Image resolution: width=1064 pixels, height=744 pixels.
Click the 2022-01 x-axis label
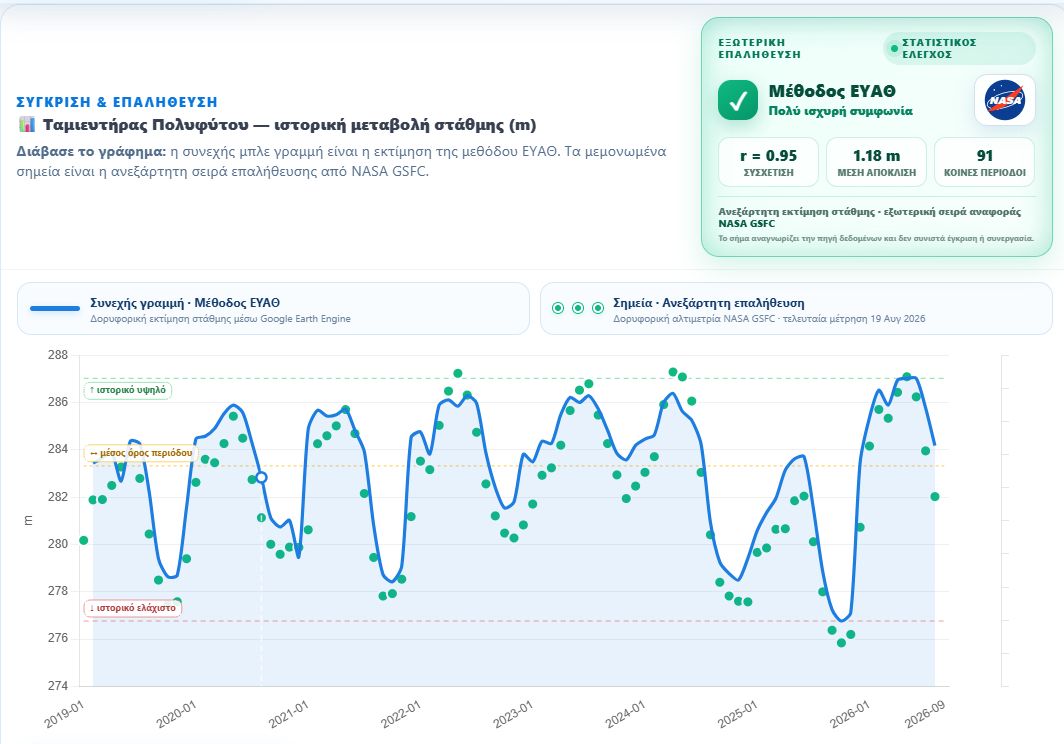tap(400, 714)
